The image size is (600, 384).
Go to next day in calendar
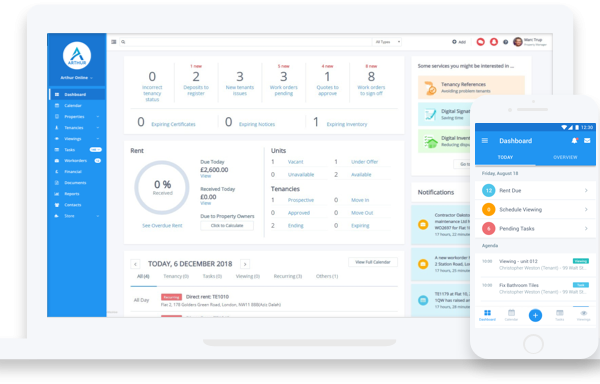point(245,264)
